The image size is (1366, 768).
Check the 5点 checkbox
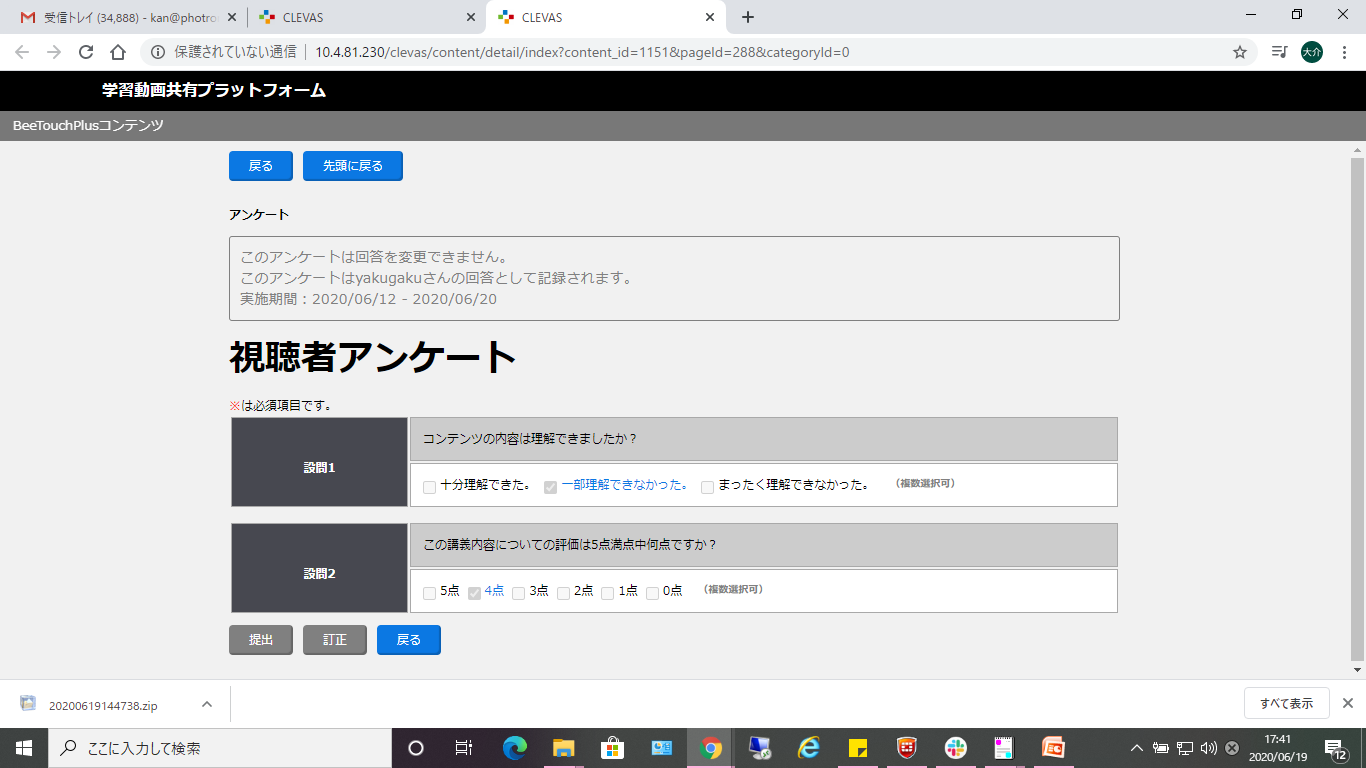pyautogui.click(x=429, y=593)
